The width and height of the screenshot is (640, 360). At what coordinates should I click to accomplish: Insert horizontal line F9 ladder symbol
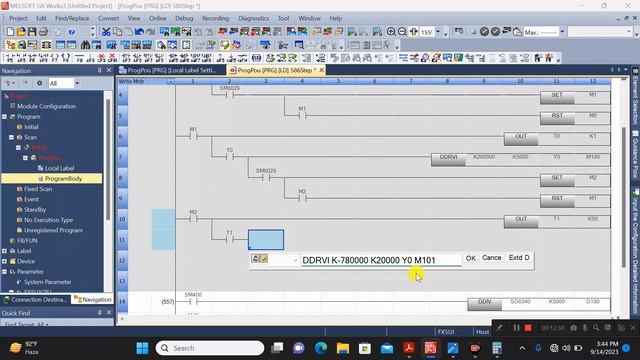tap(80, 58)
